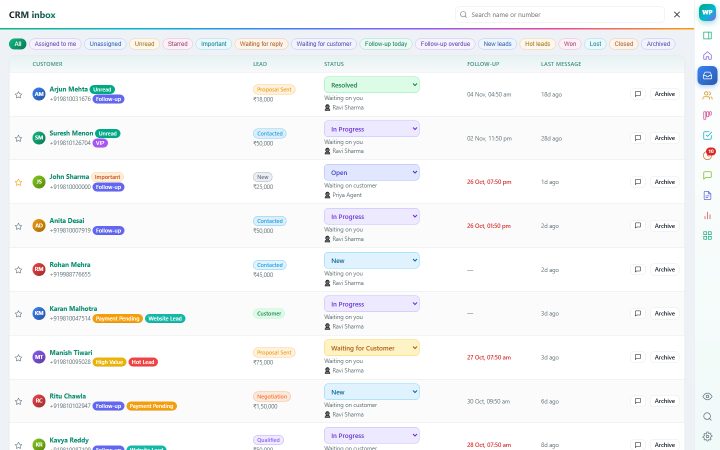Click the magnifier icon in sidebar
720x450 pixels.
pyautogui.click(x=707, y=416)
